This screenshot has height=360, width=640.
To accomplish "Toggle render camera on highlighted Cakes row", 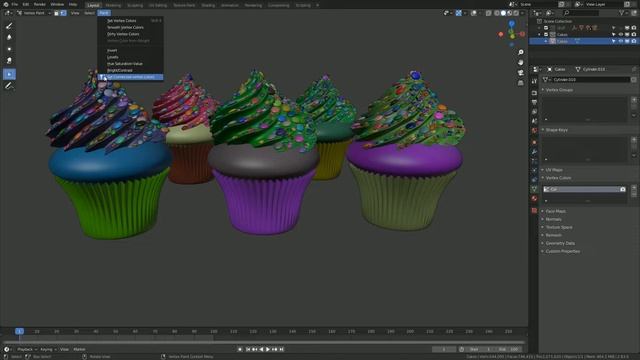I will [x=634, y=41].
